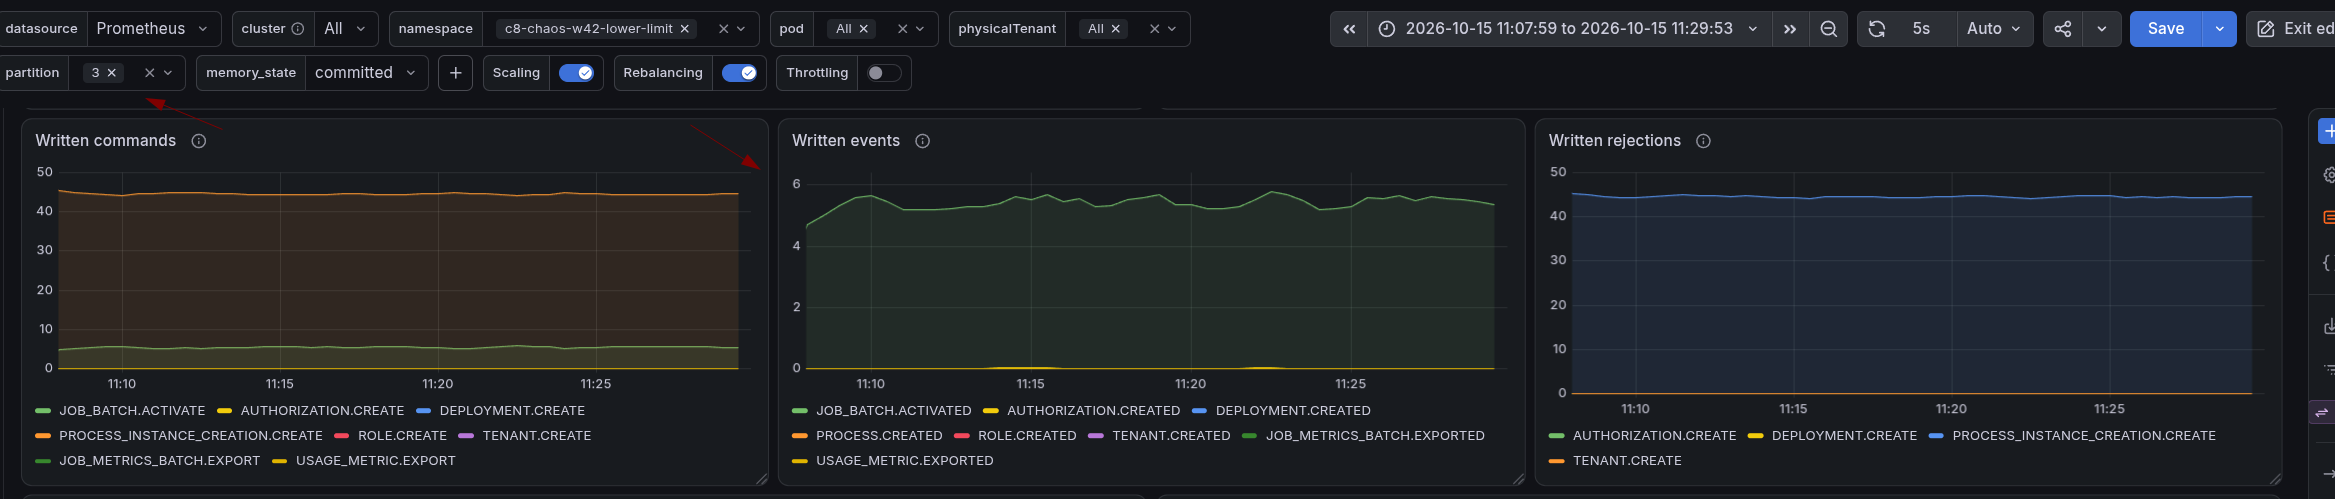Clear partition selections

point(150,73)
